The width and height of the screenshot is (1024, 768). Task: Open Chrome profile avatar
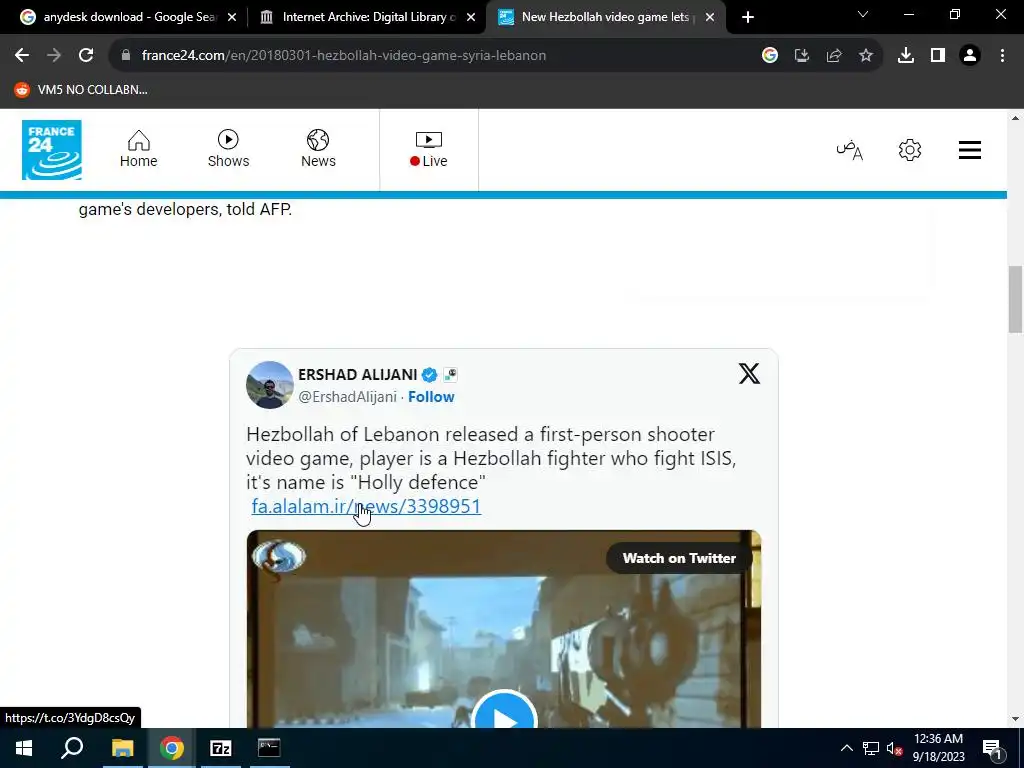pos(970,56)
